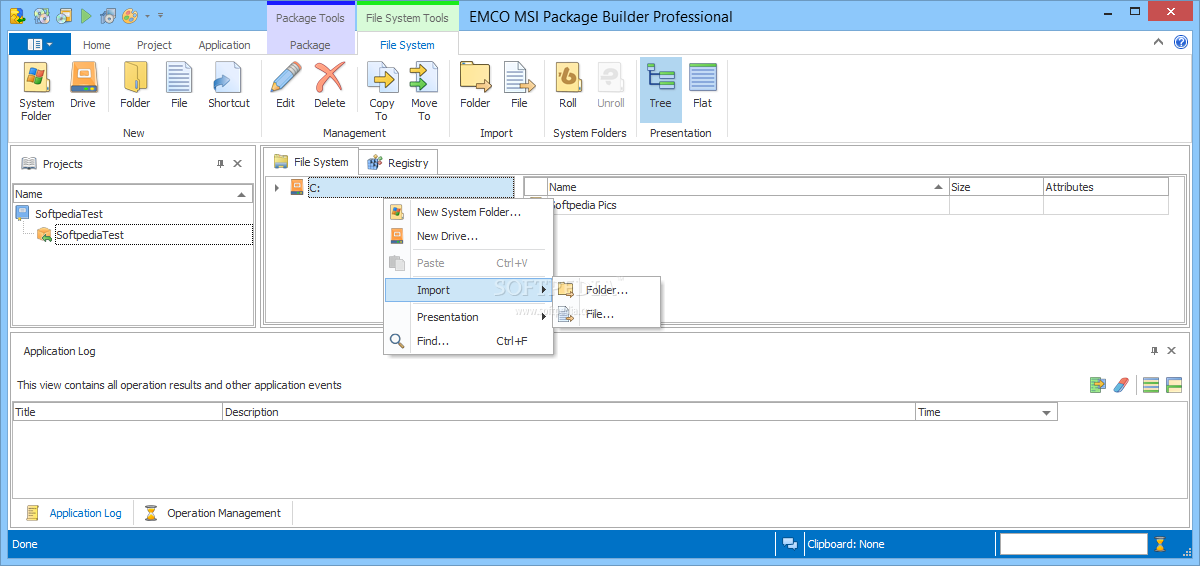The image size is (1200, 566).
Task: Click the Title column header in log
Action: pyautogui.click(x=117, y=412)
